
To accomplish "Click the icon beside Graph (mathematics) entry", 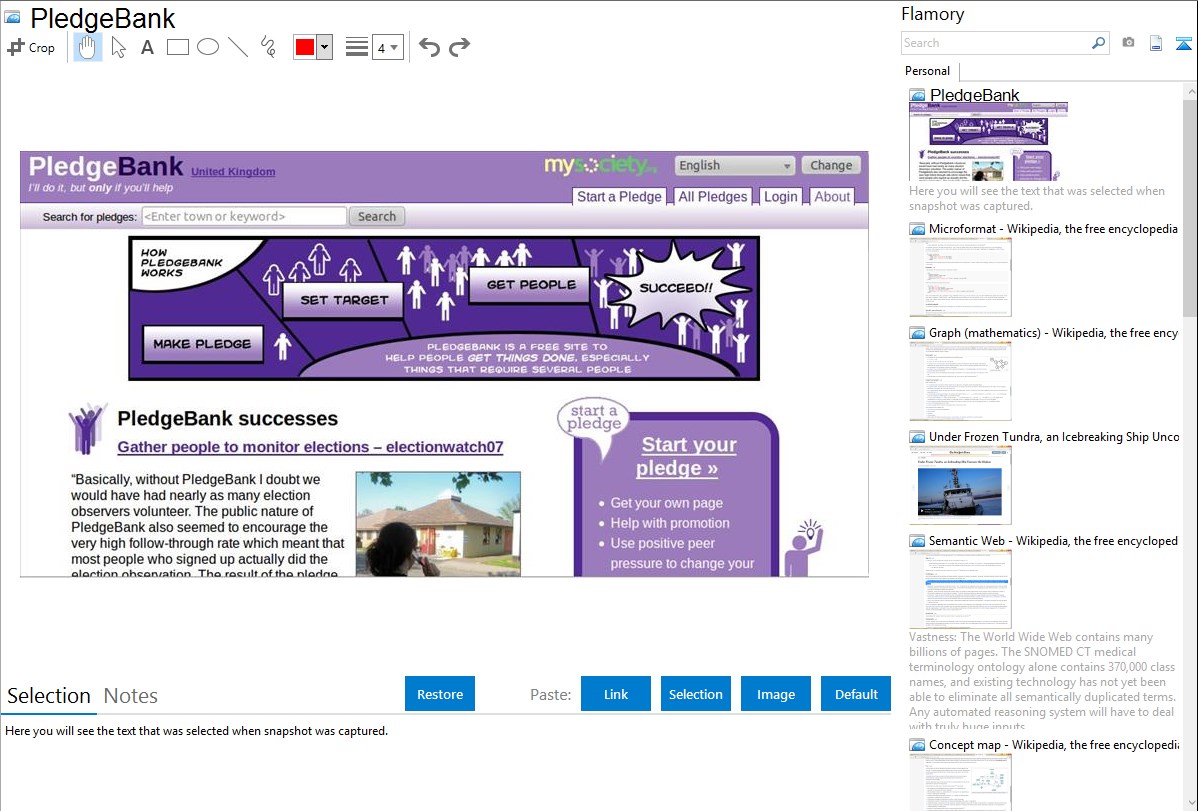I will tap(917, 333).
